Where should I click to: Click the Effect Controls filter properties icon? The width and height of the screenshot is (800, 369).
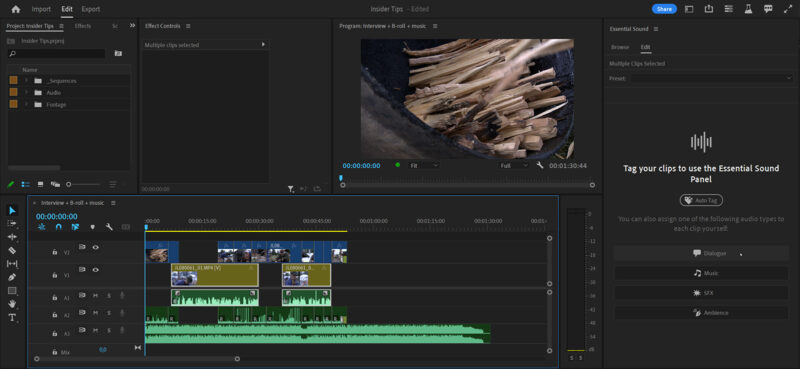click(x=290, y=189)
